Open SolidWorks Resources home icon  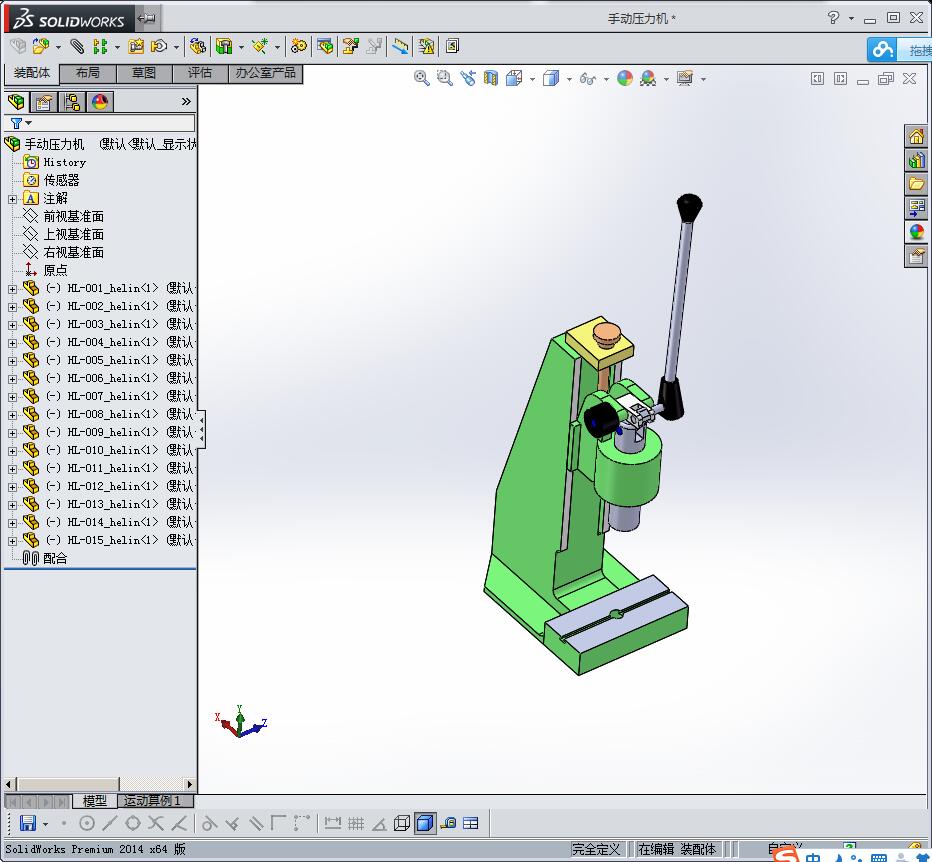coord(916,136)
